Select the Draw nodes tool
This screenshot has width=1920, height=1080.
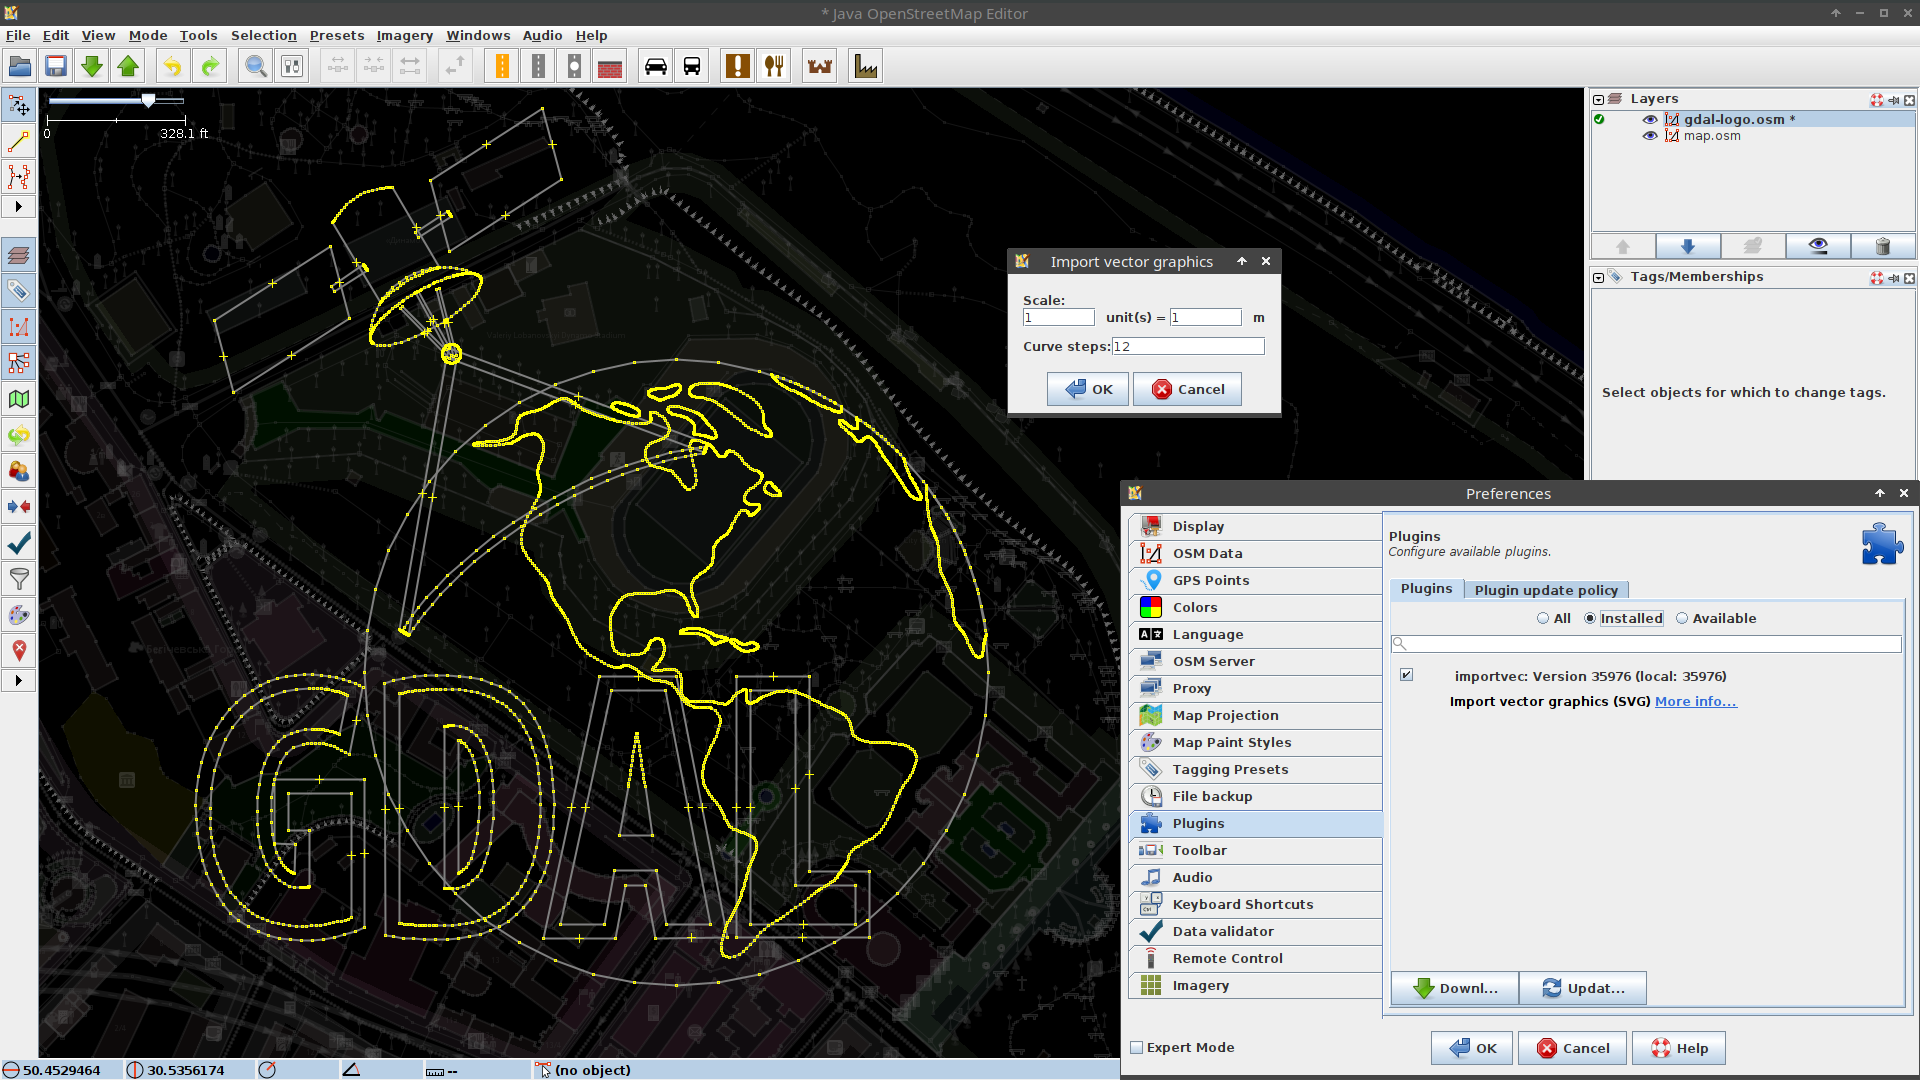pos(19,141)
